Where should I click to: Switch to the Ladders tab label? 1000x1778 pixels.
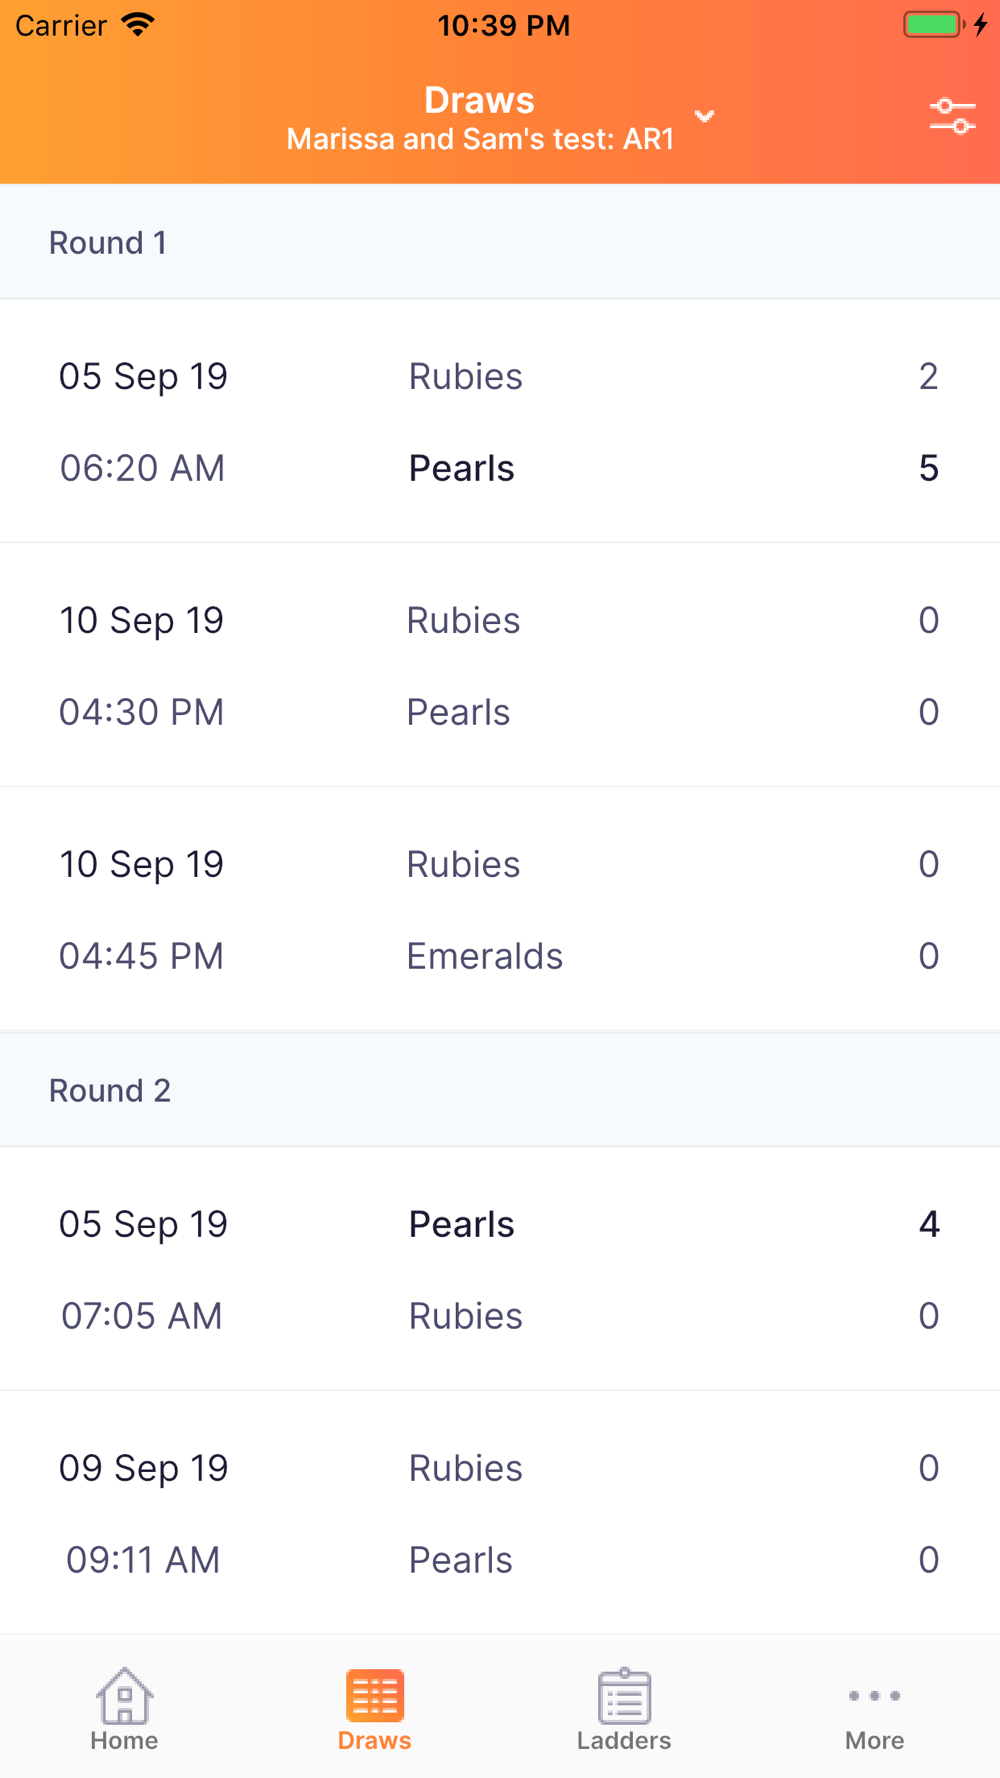pos(624,1741)
